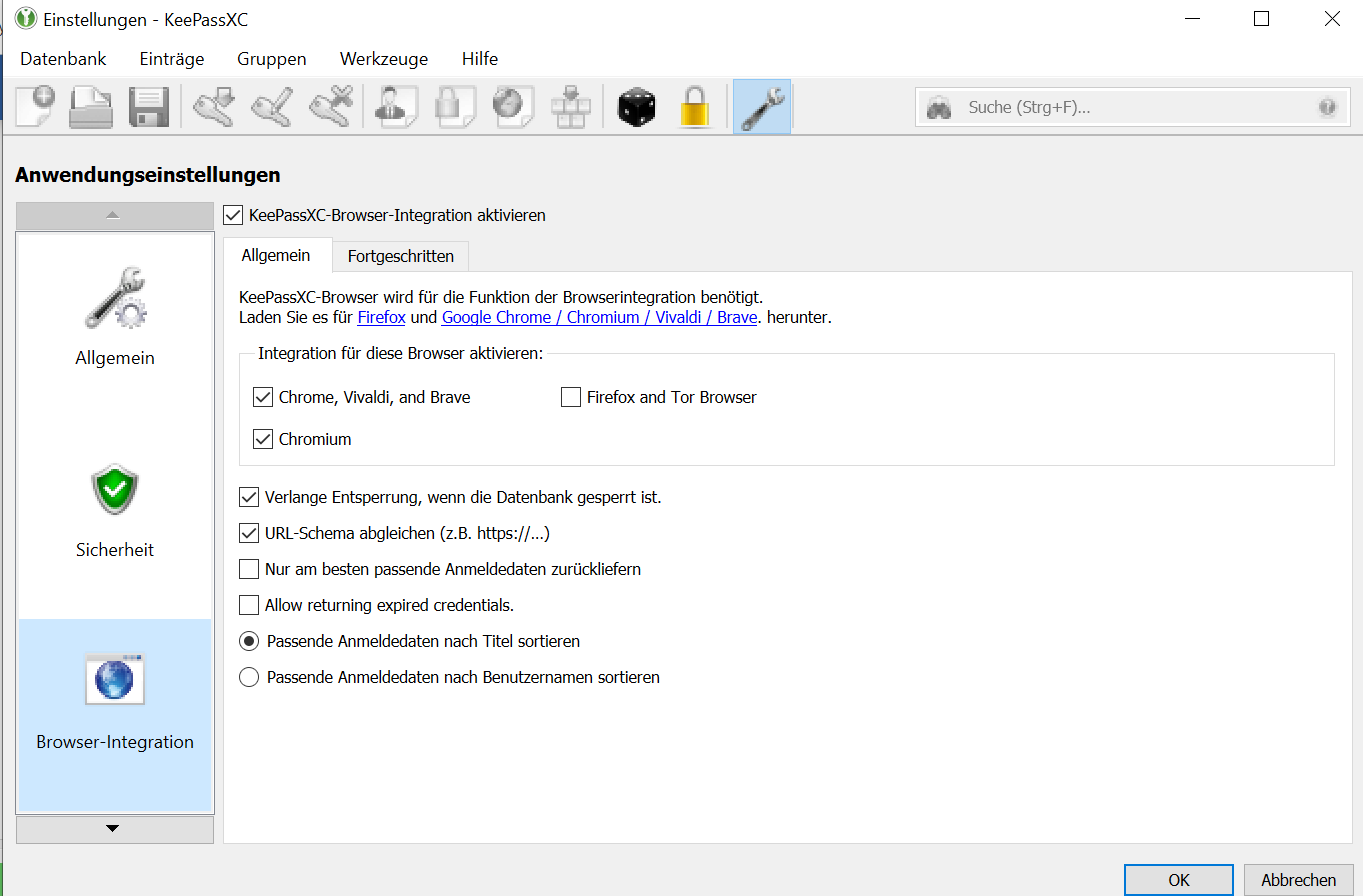Select sort by Benutzernamen radio button
The image size is (1363, 896).
[x=250, y=677]
